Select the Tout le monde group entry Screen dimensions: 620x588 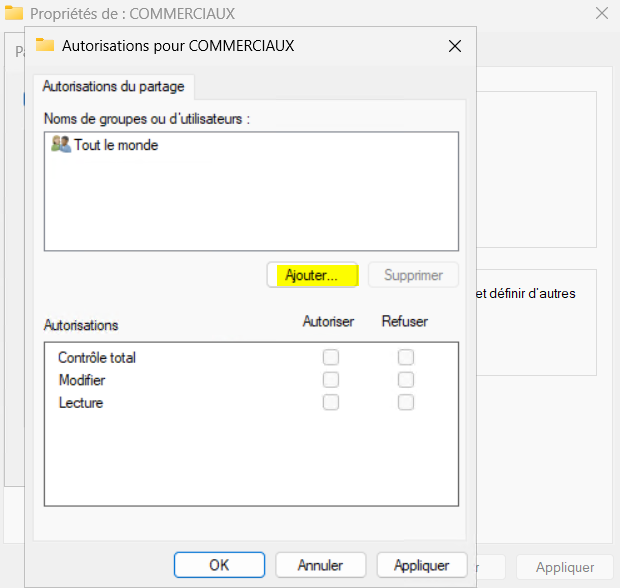pos(115,145)
